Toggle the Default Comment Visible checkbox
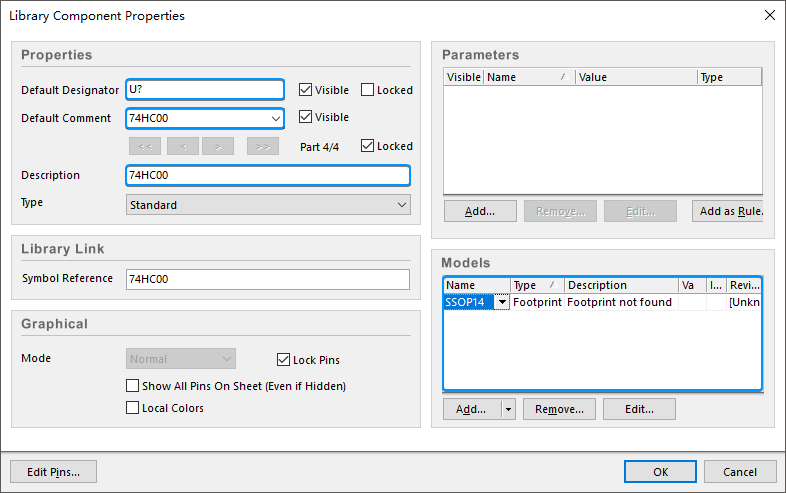The height and width of the screenshot is (493, 786). tap(305, 117)
